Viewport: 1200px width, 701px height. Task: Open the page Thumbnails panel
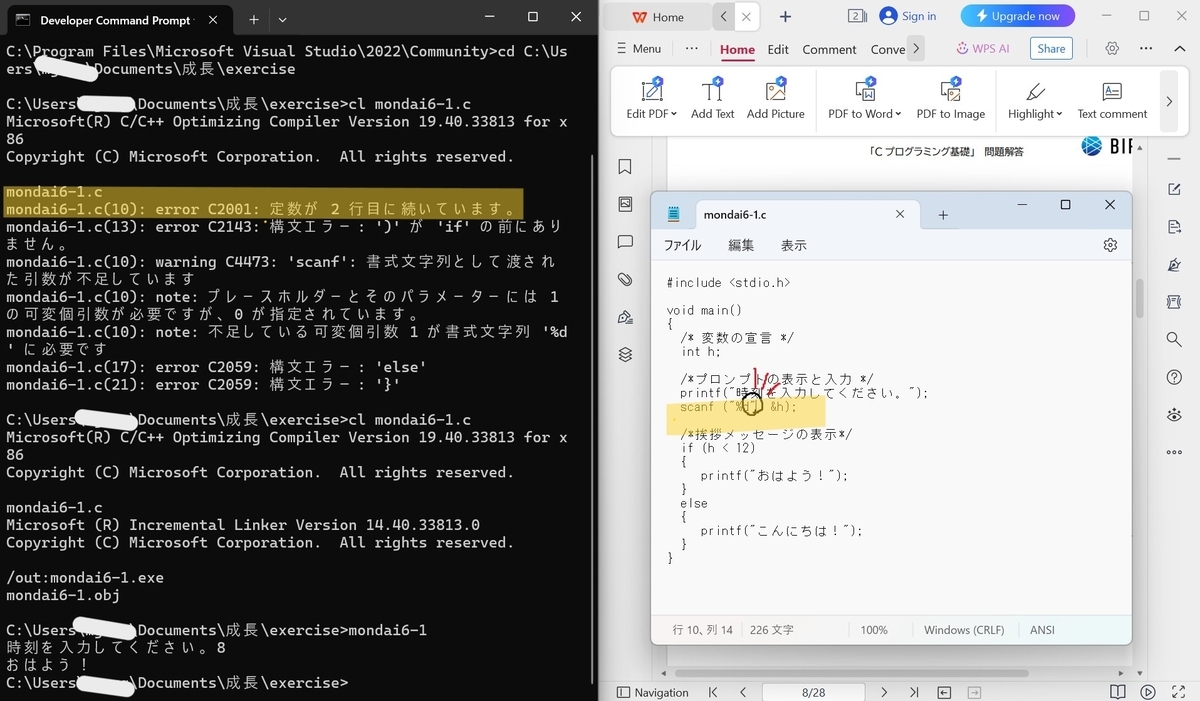click(624, 204)
